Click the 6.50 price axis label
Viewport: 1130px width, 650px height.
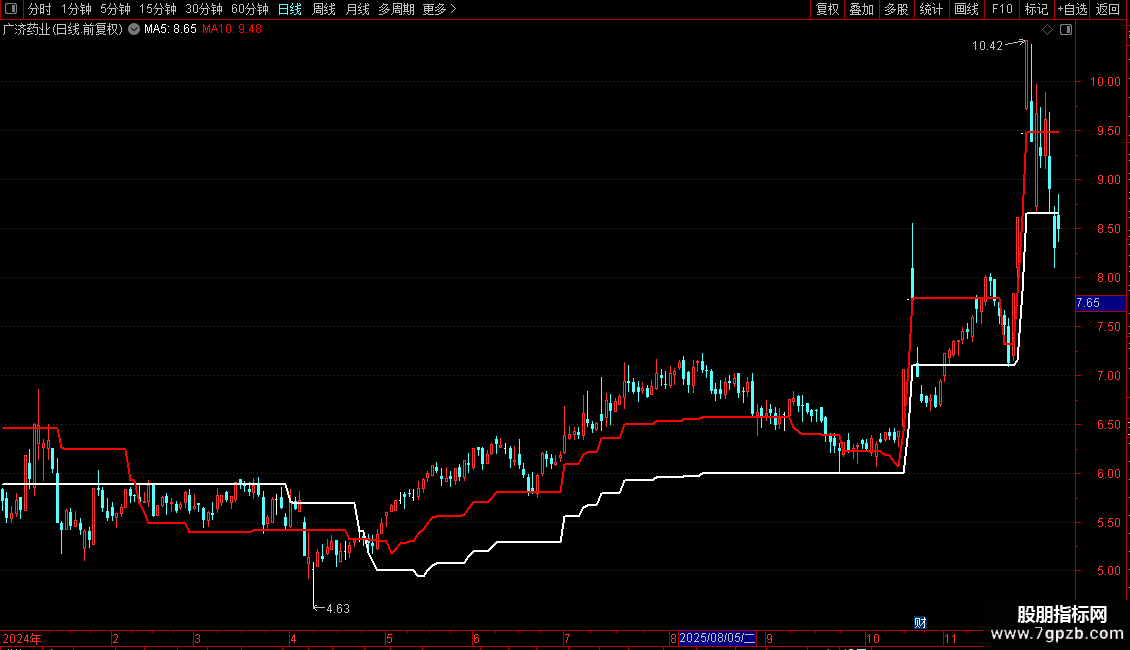click(1108, 425)
